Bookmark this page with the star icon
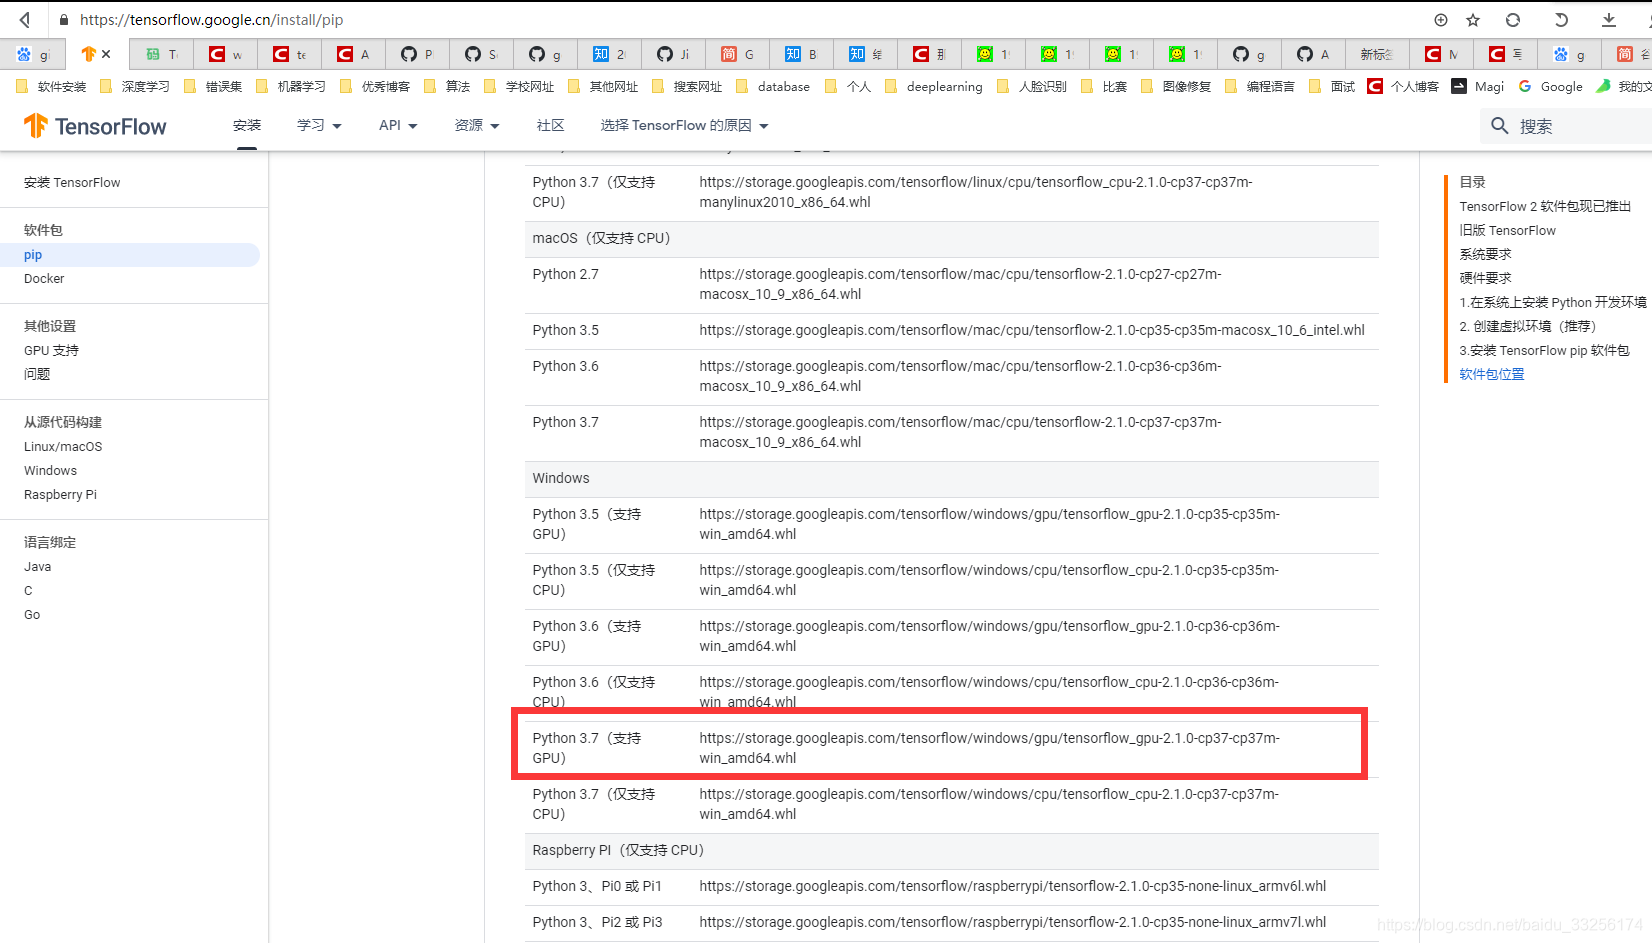The height and width of the screenshot is (943, 1652). [1473, 20]
